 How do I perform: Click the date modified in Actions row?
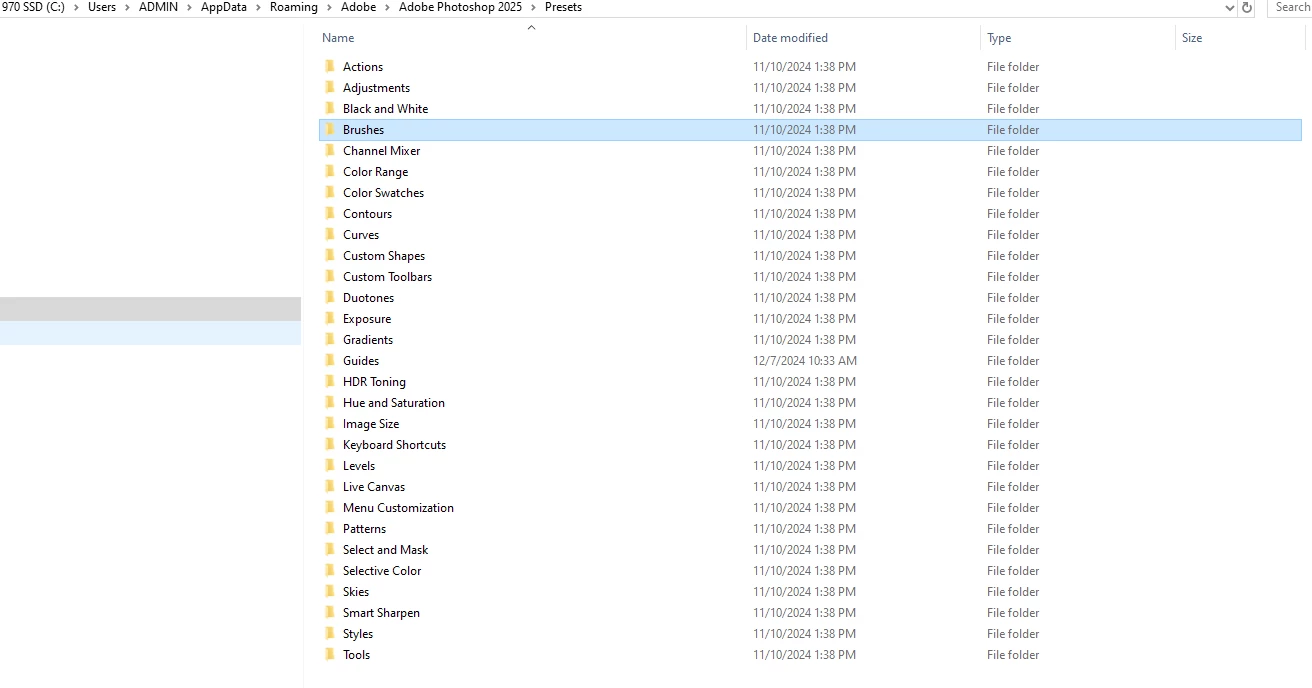coord(804,67)
